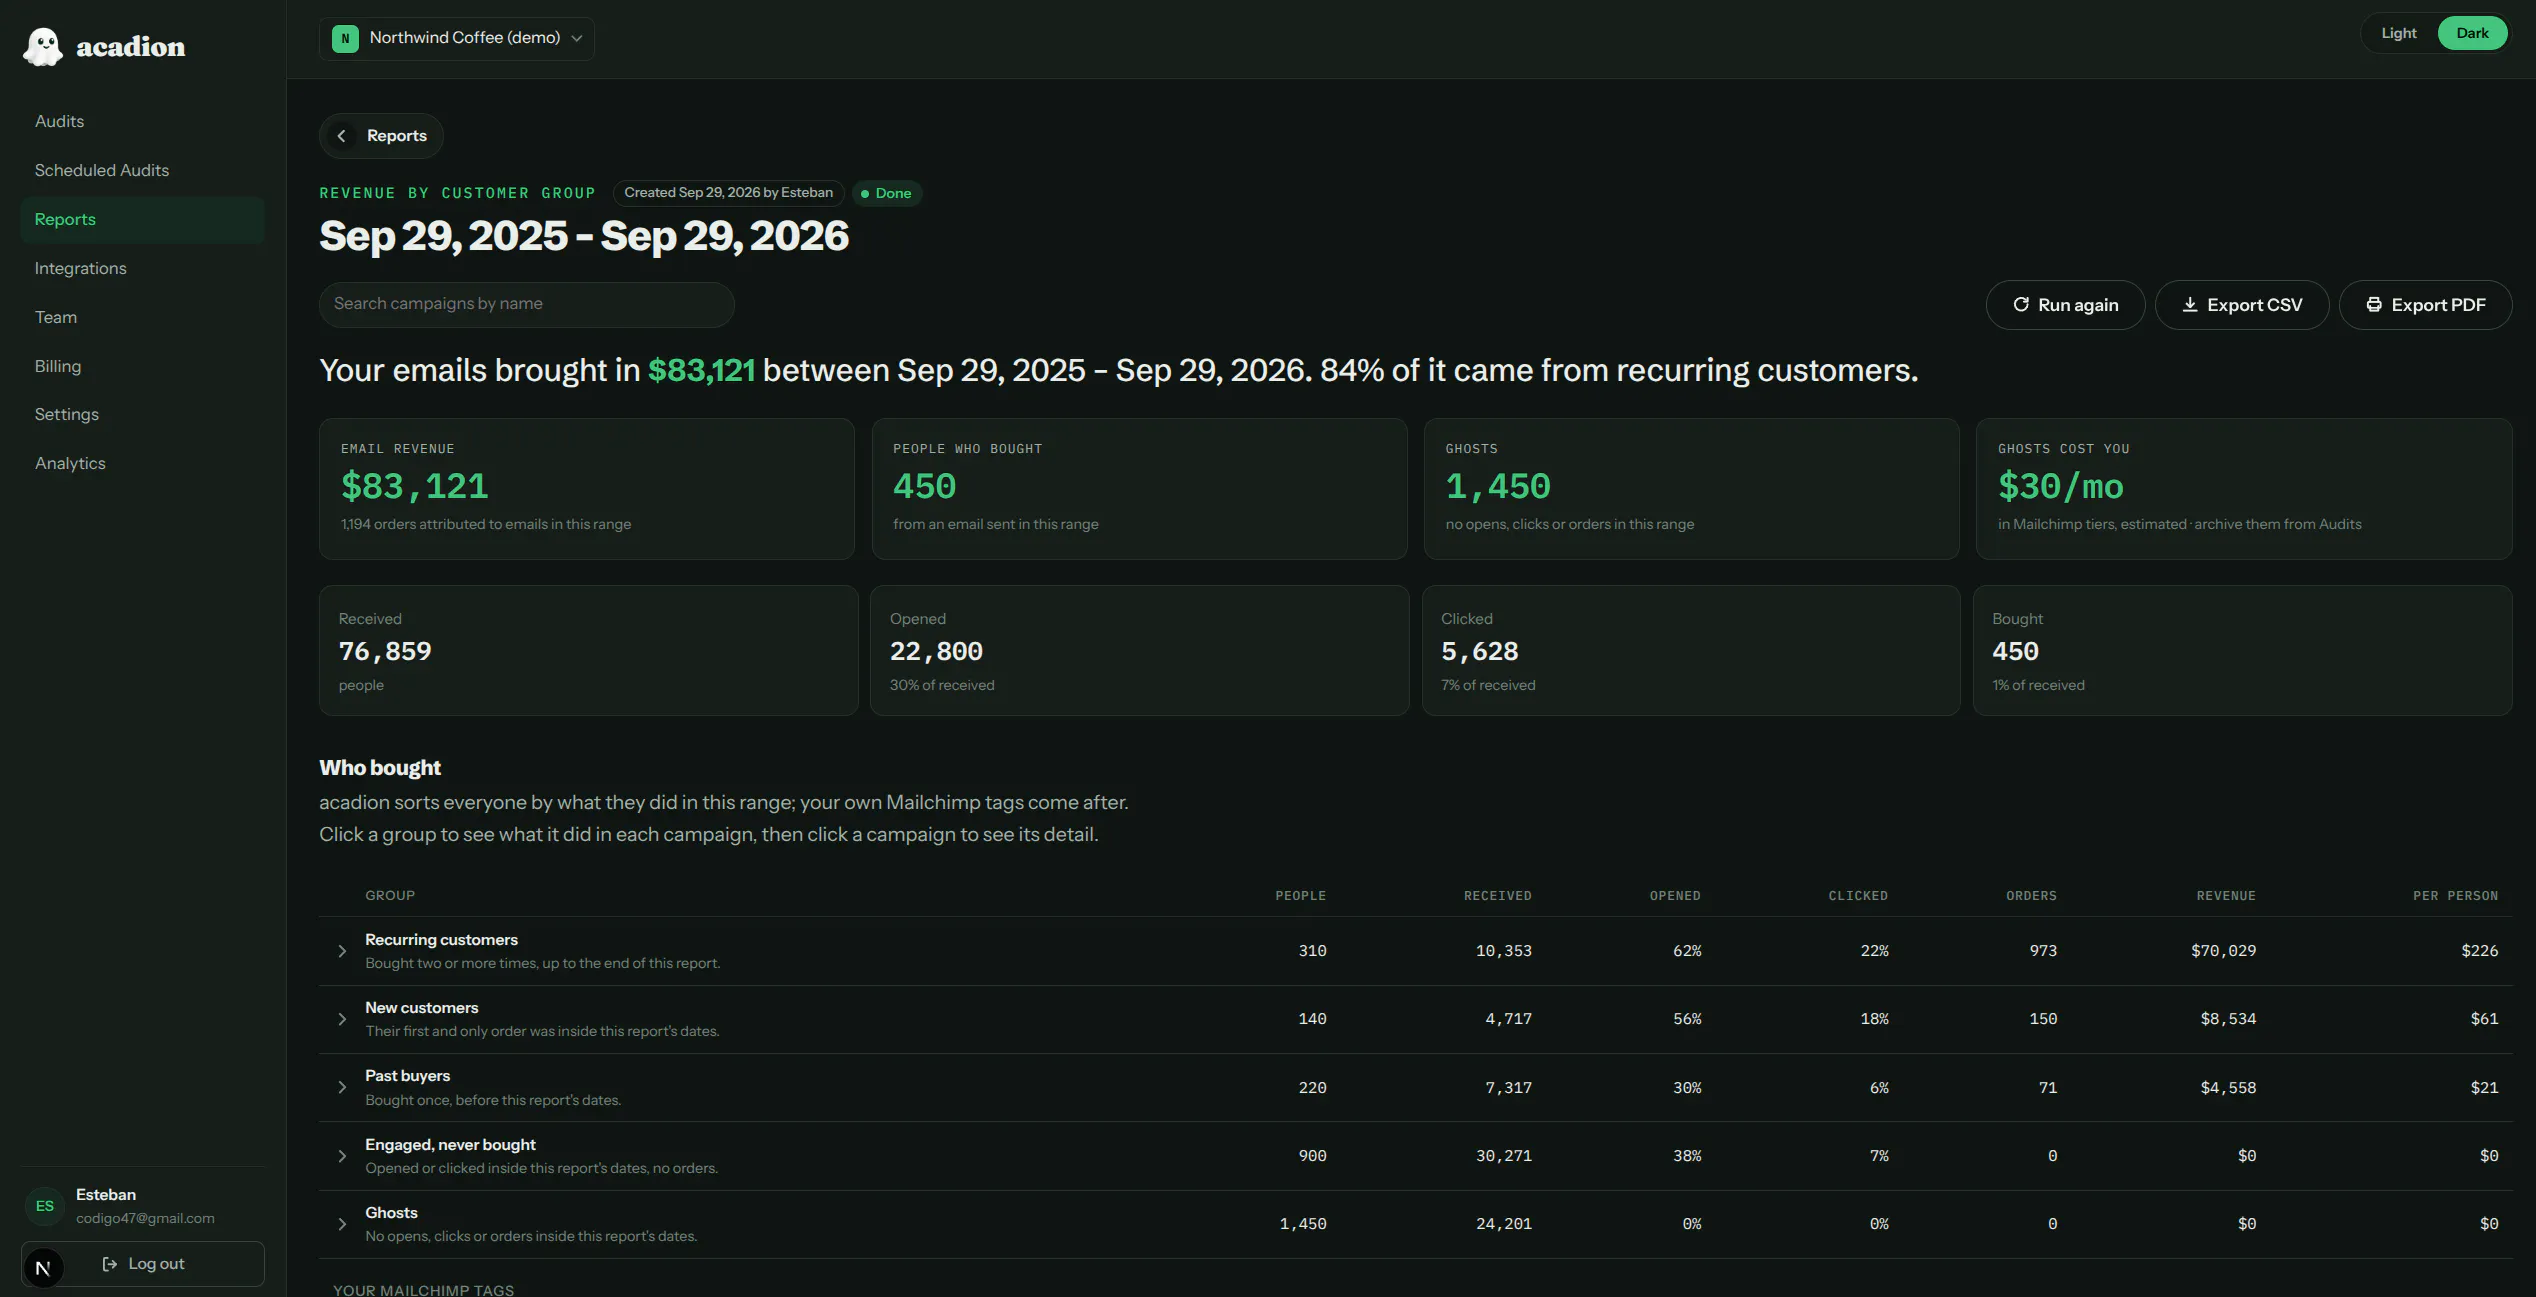Viewport: 2536px width, 1297px height.
Task: Open Analytics in the sidebar
Action: (x=142, y=463)
